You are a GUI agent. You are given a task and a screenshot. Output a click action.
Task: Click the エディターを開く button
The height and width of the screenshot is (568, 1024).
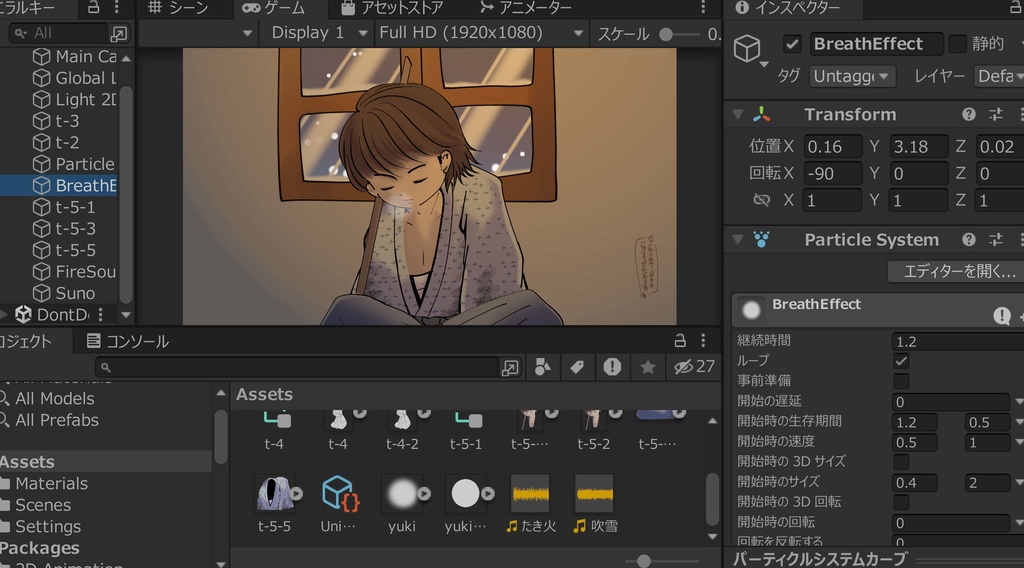click(956, 271)
